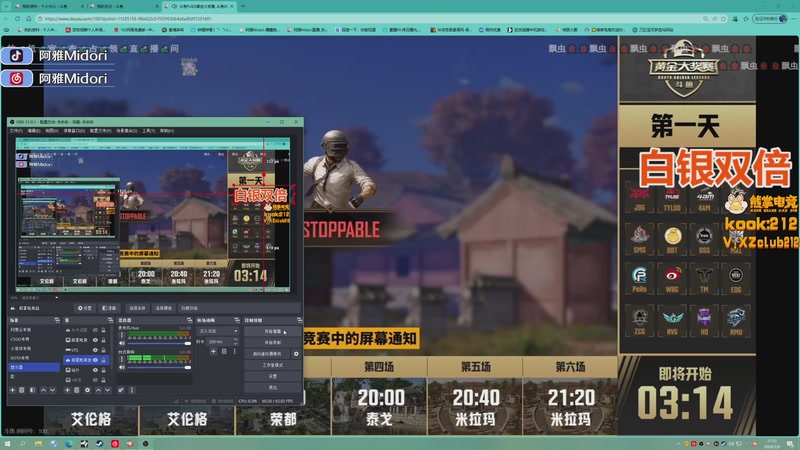Toggle lock on highlighted source row

pyautogui.click(x=104, y=360)
